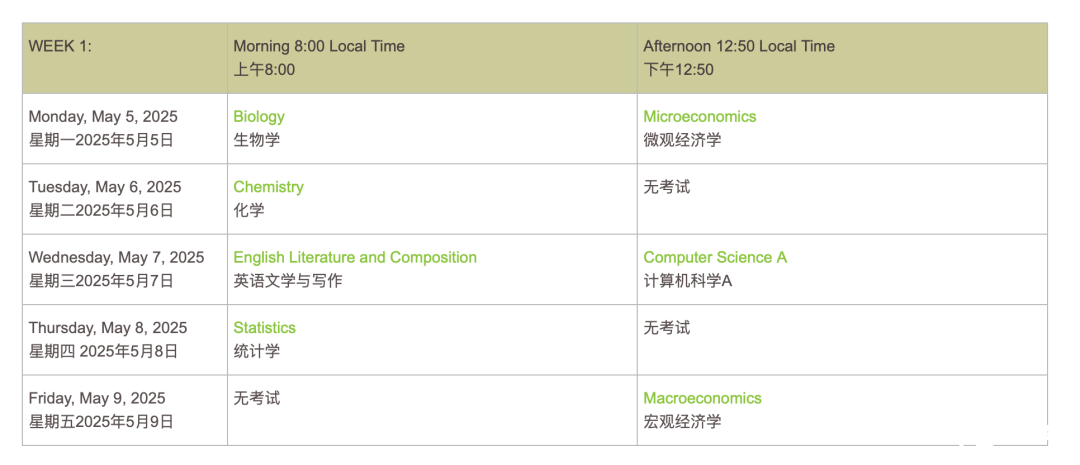Open English Literature and Composition link
Screen dimensions: 1080x465
tap(355, 257)
